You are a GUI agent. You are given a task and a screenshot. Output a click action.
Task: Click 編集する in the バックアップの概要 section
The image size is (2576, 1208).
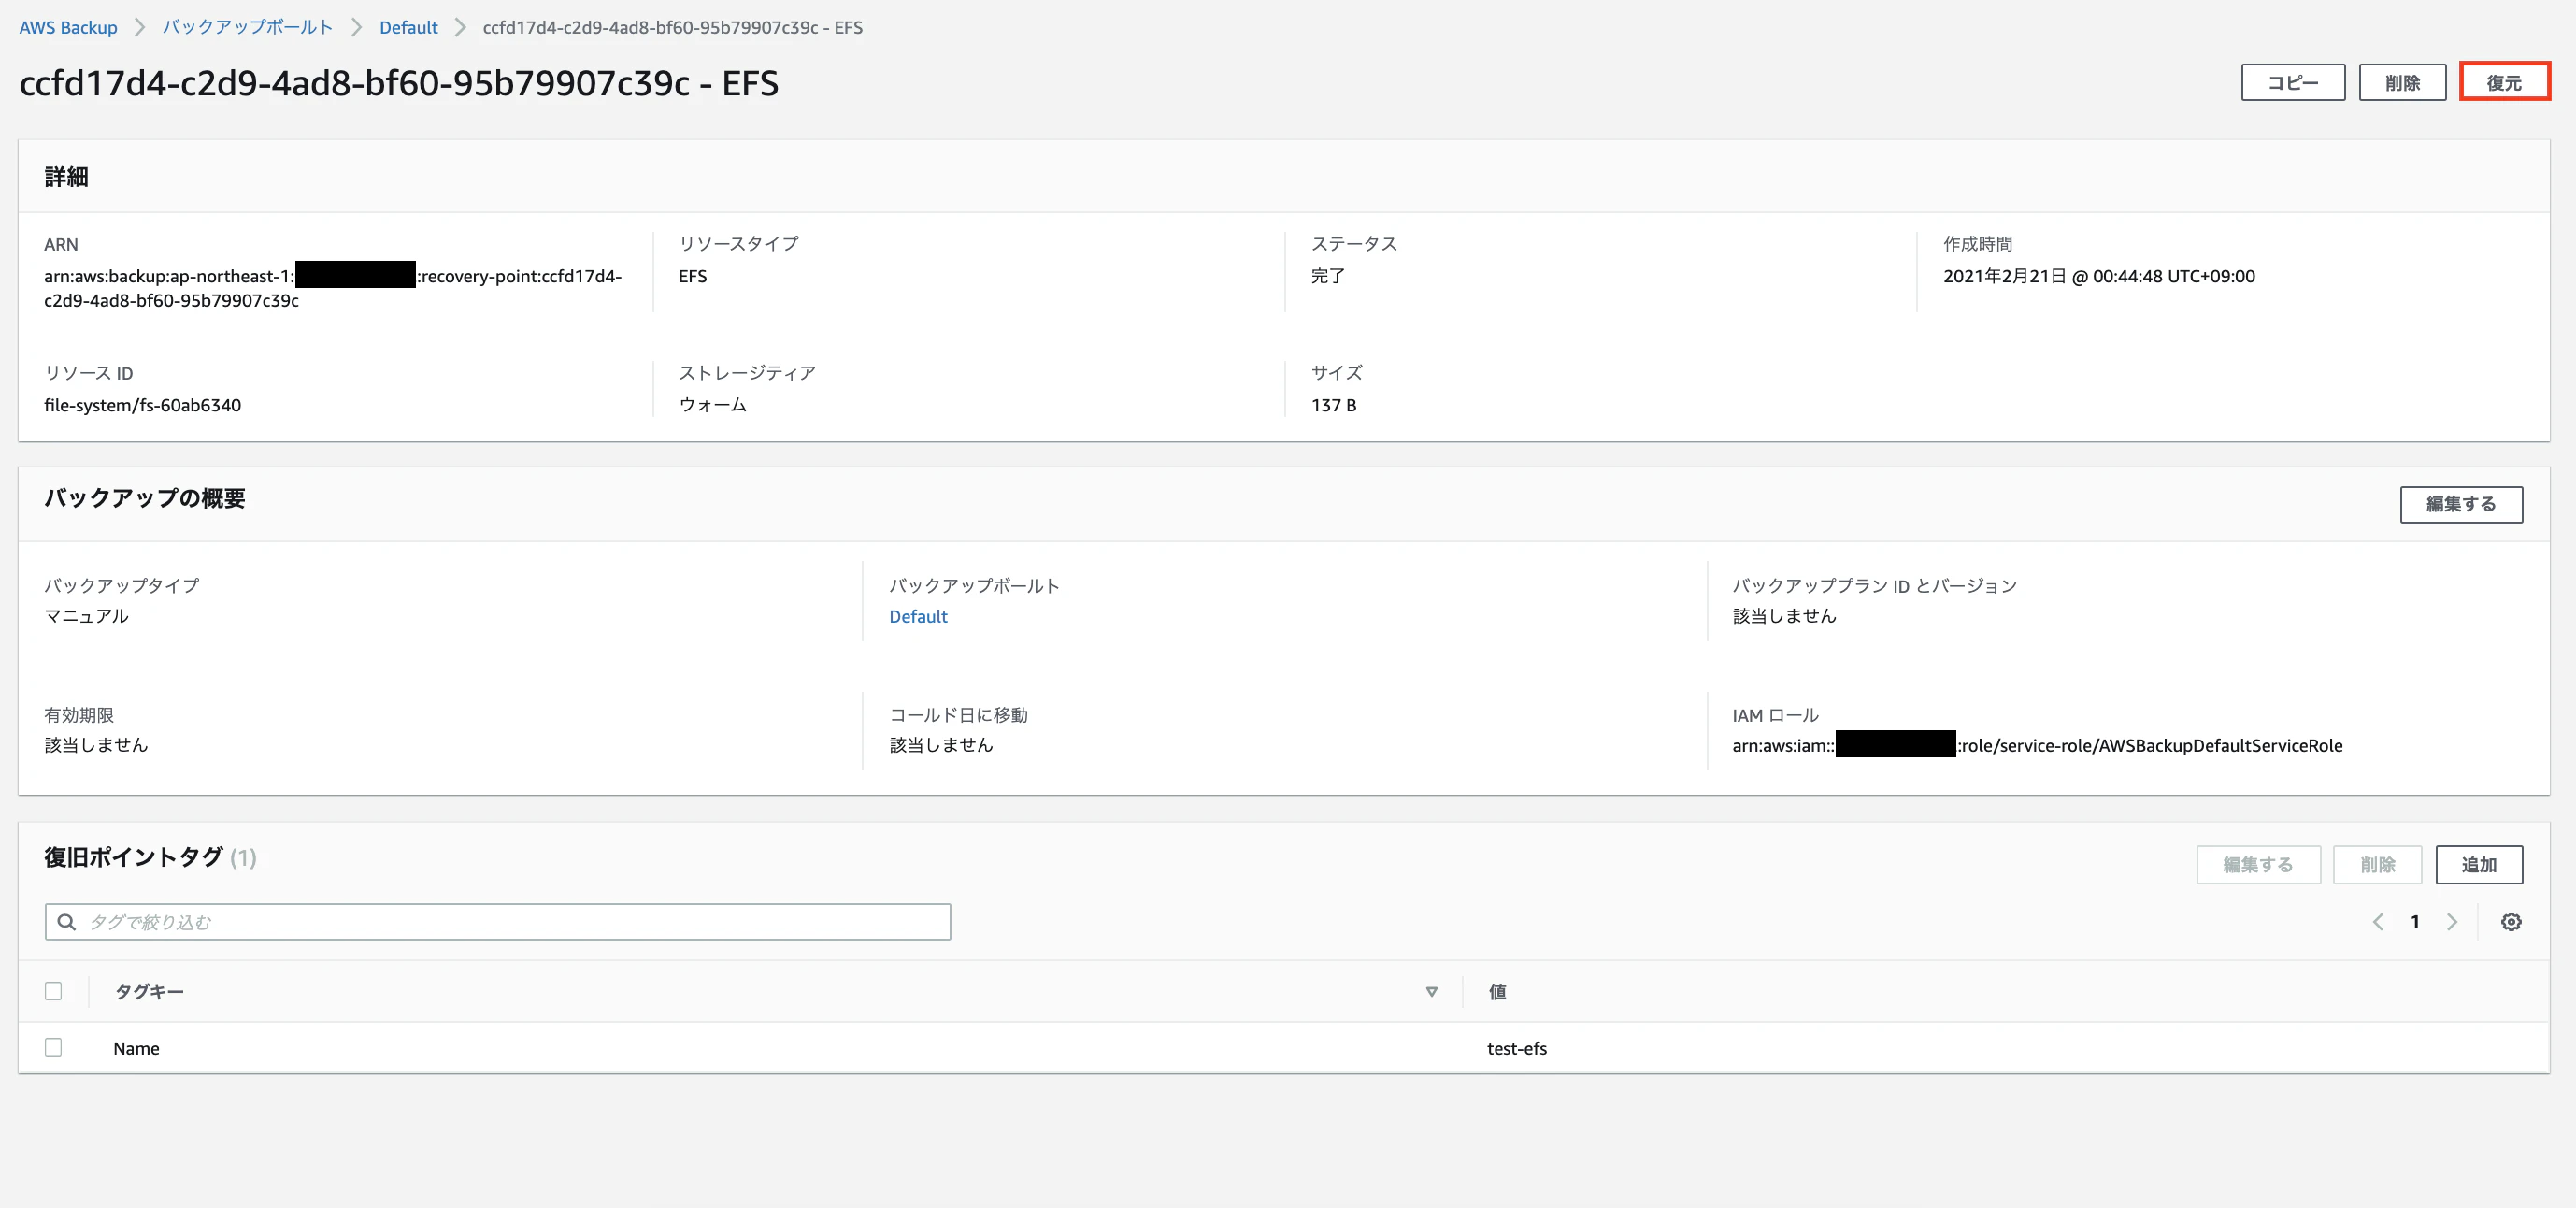point(2461,505)
